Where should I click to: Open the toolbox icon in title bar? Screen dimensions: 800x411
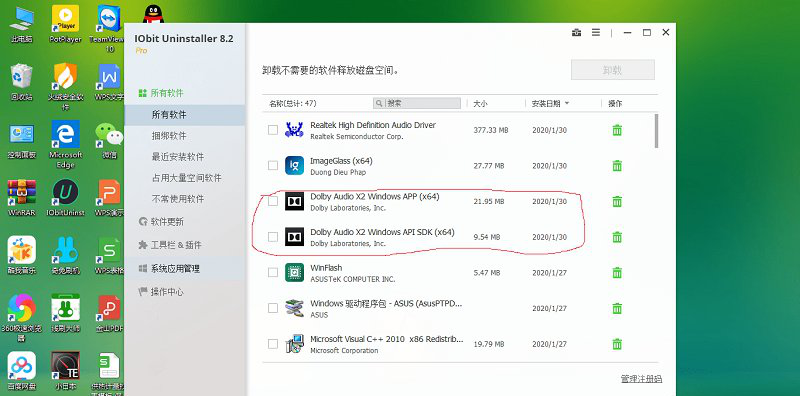click(x=577, y=32)
